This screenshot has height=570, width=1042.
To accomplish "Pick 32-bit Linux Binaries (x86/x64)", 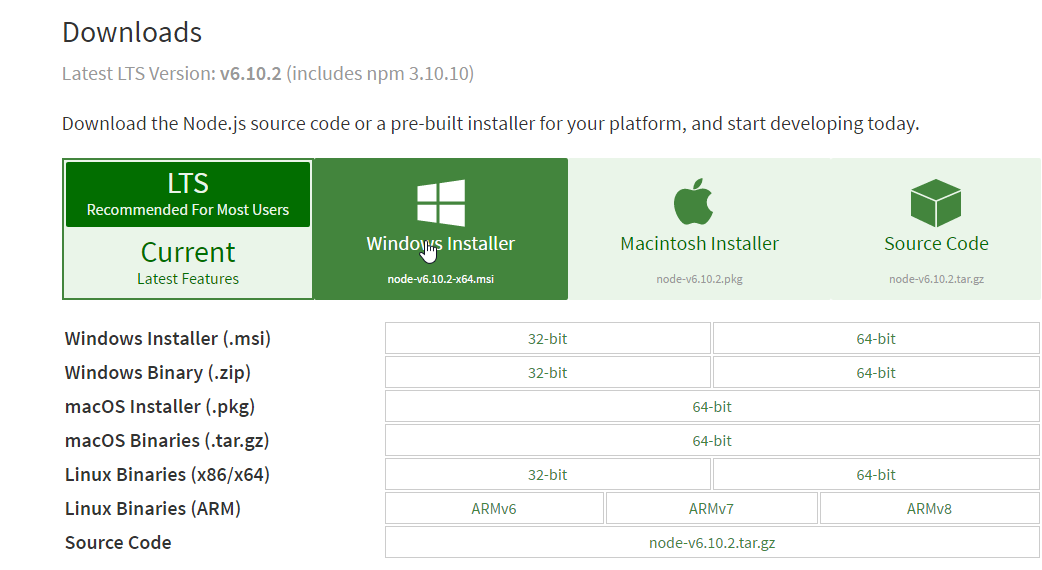I will pyautogui.click(x=548, y=474).
